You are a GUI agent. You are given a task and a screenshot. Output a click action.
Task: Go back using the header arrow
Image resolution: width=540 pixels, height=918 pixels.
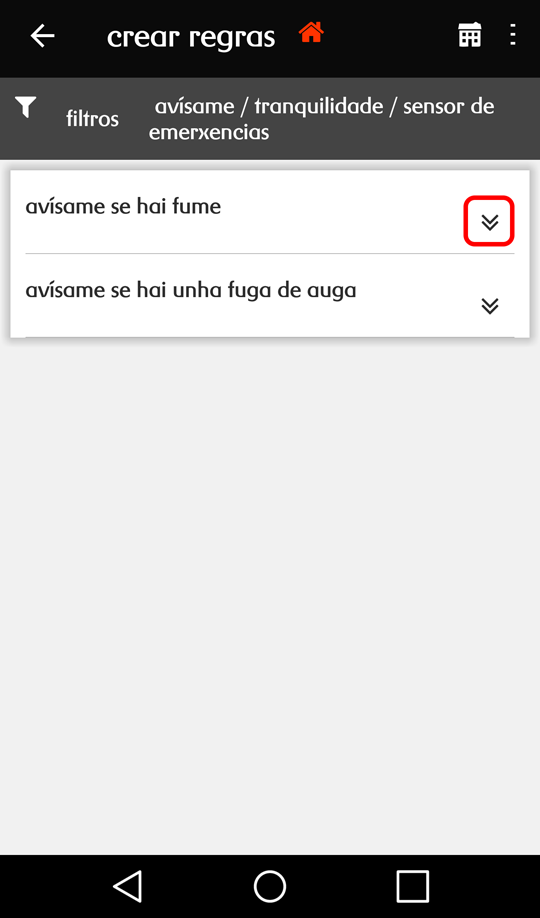pyautogui.click(x=42, y=36)
